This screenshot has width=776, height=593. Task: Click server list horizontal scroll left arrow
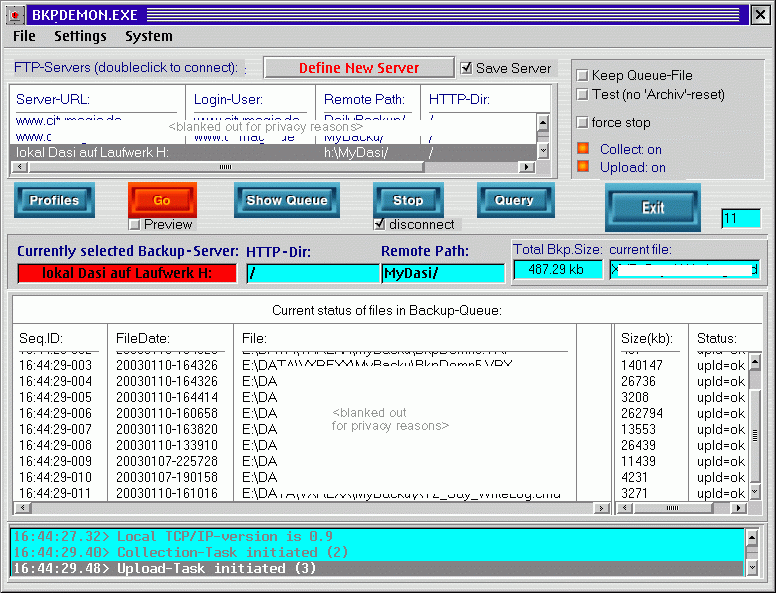click(x=19, y=167)
